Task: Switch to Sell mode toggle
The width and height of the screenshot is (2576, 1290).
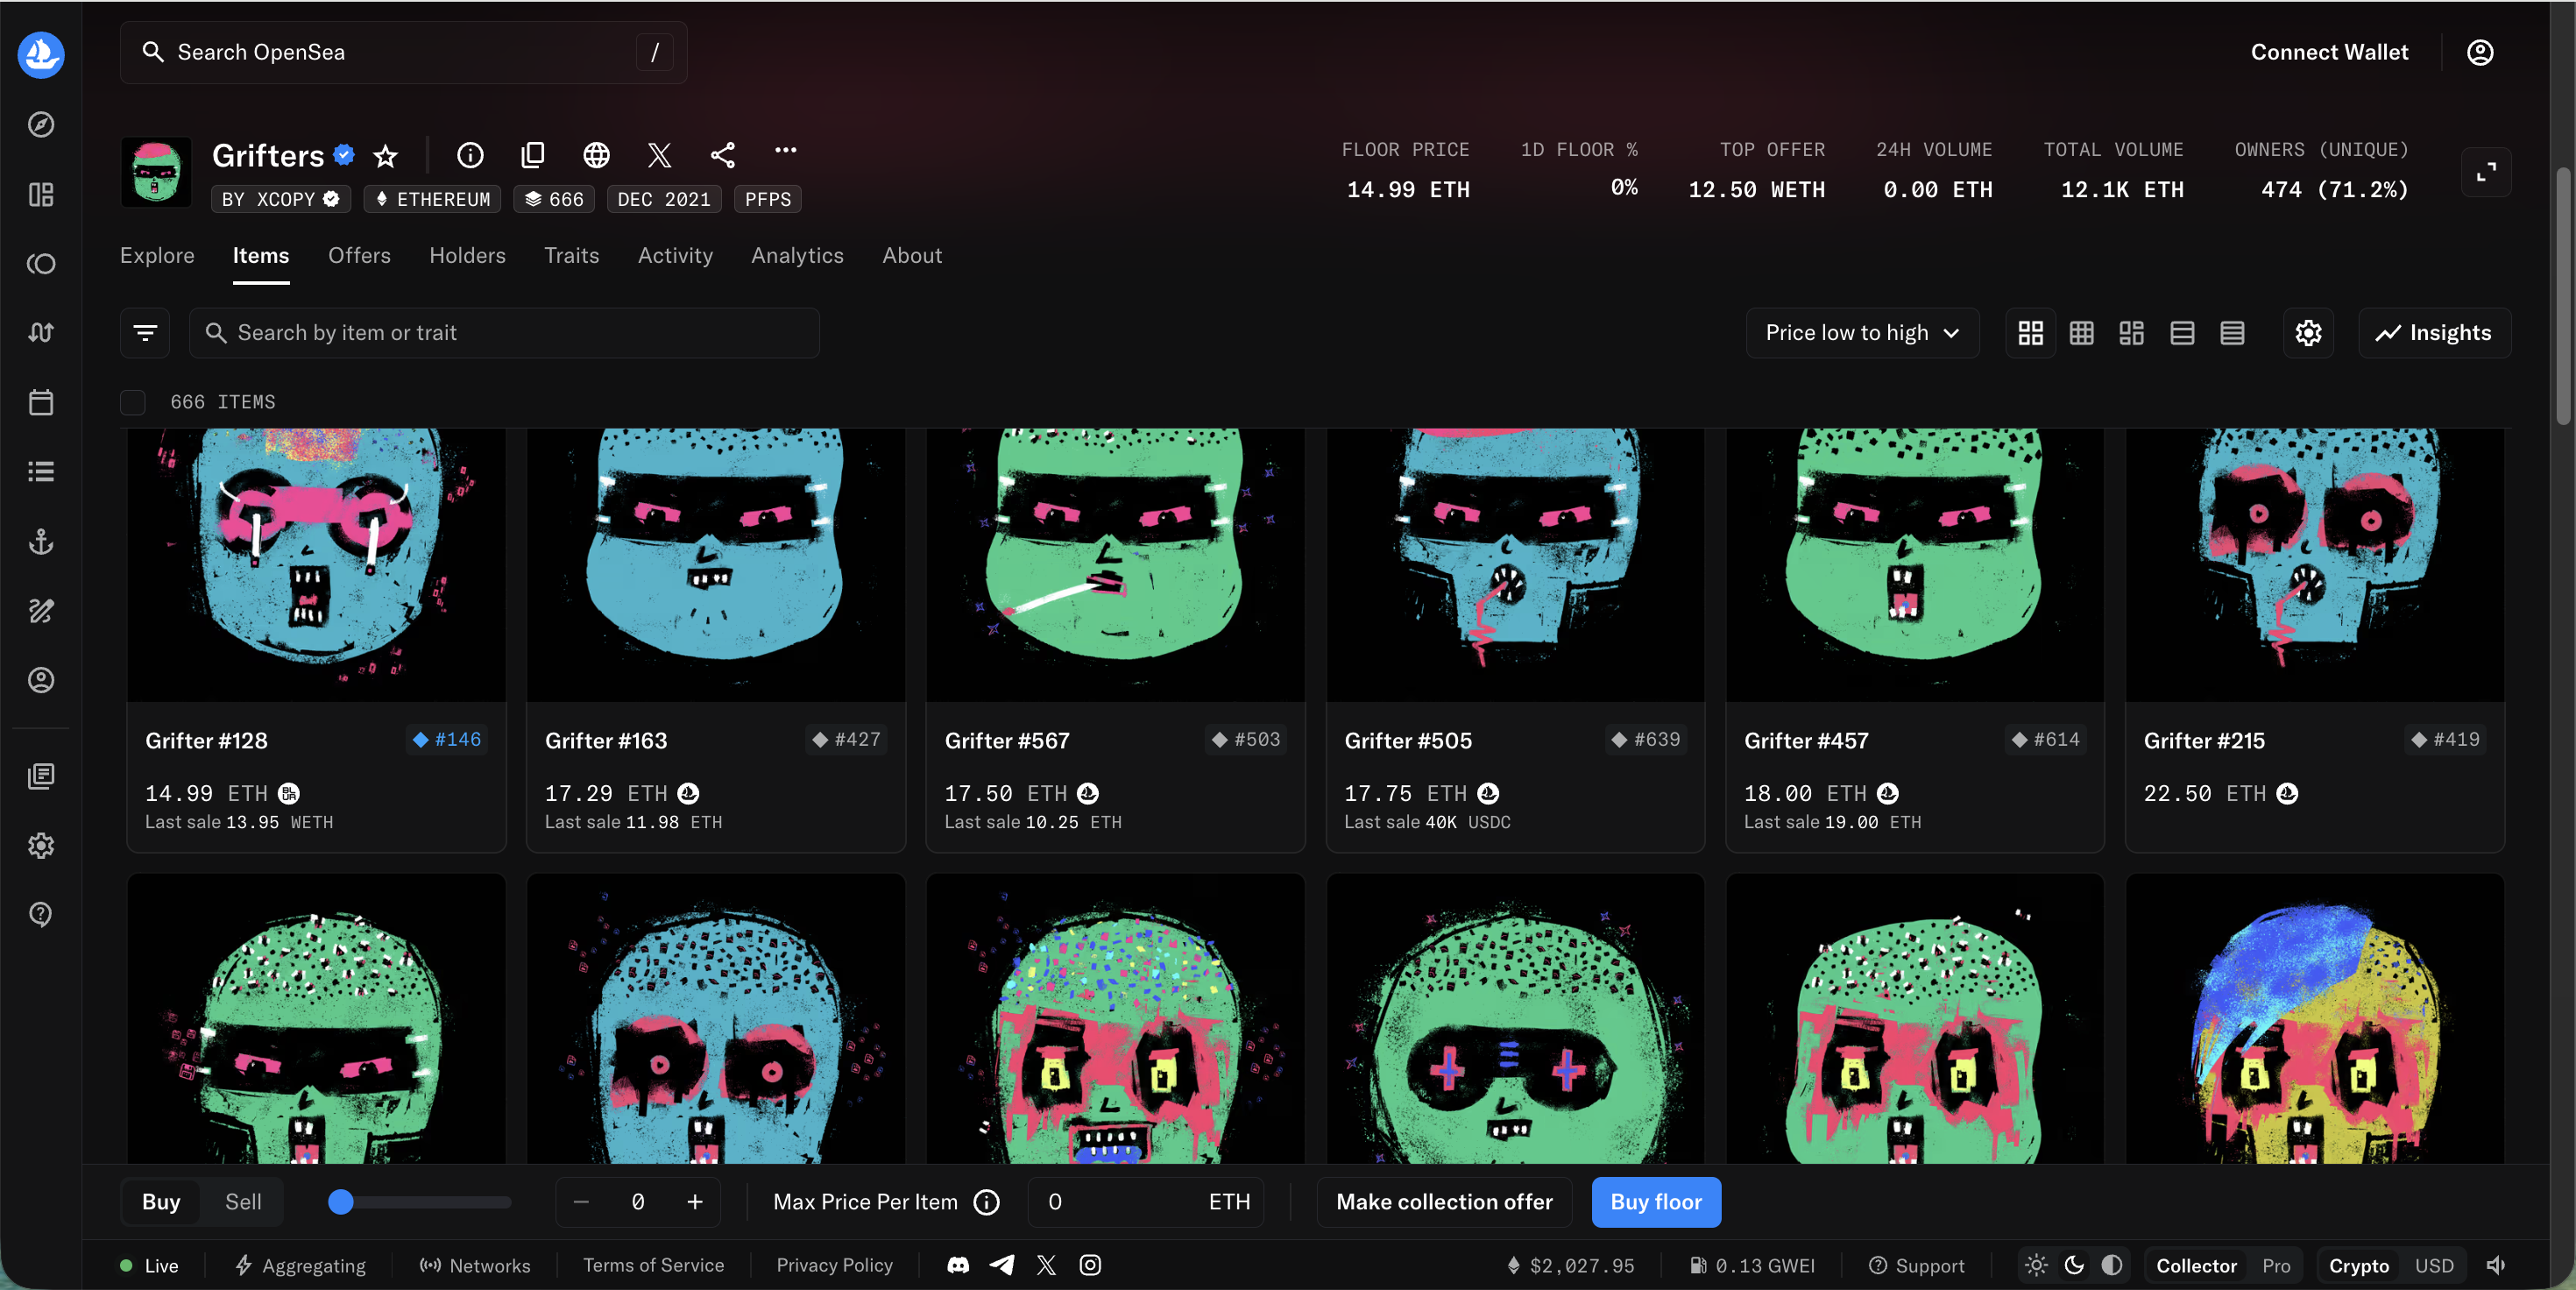Action: click(x=242, y=1202)
